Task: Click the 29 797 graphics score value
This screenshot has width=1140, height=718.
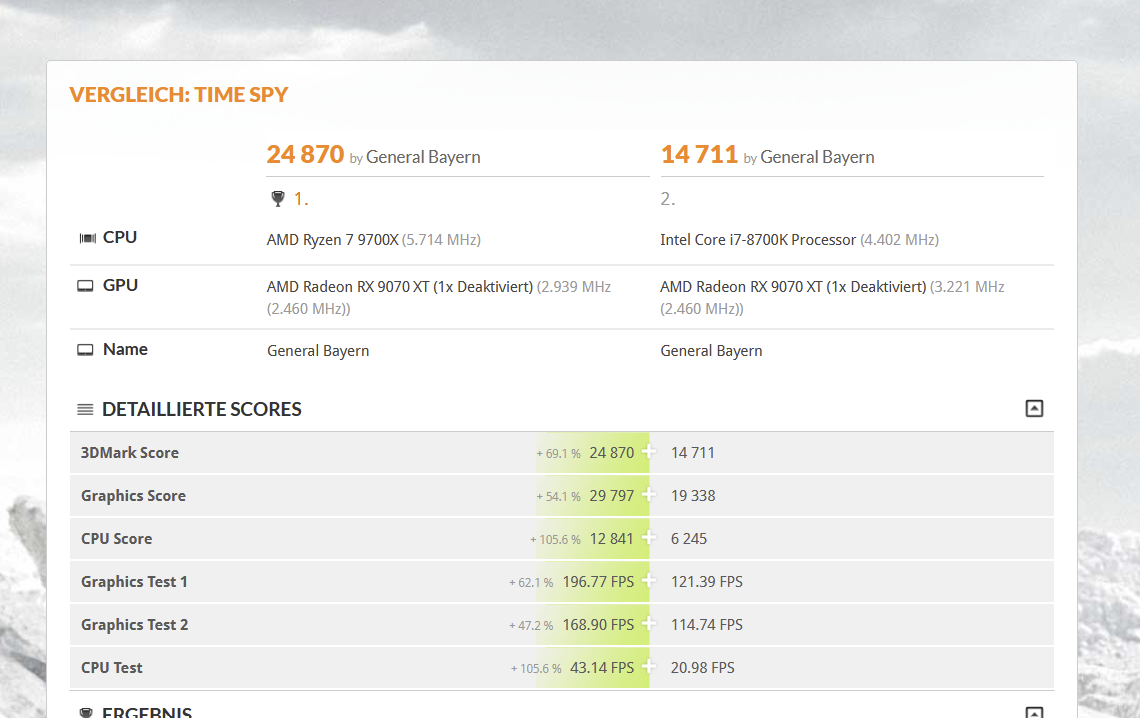Action: (611, 496)
